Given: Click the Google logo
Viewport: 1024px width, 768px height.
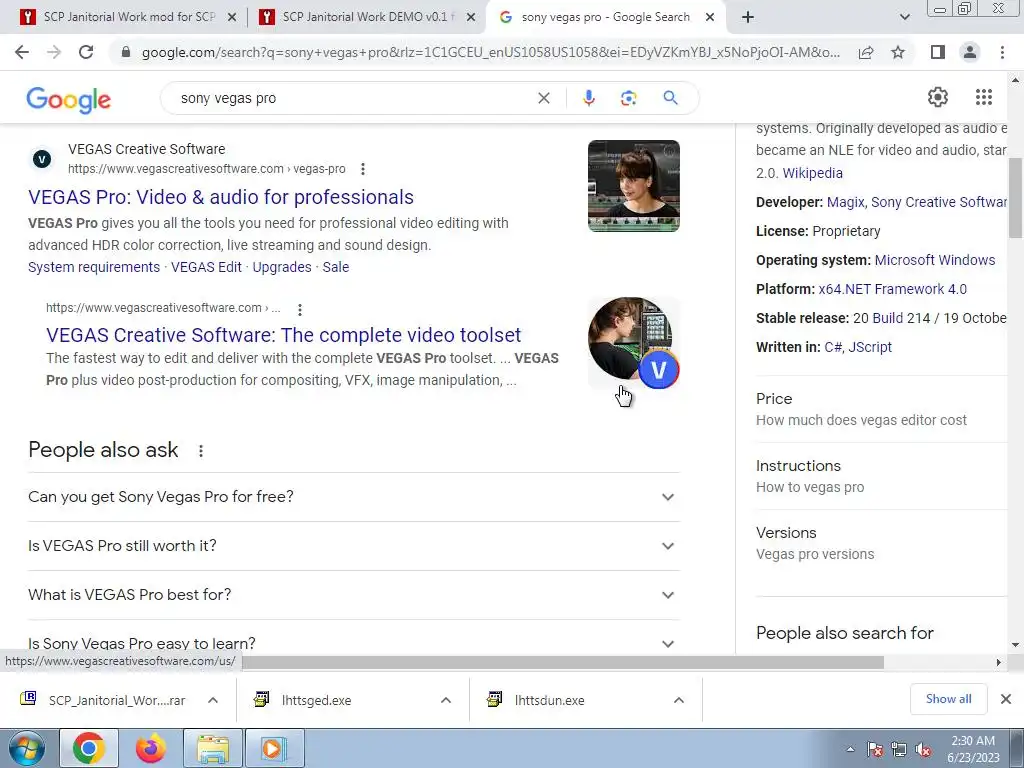Looking at the screenshot, I should click(x=69, y=99).
